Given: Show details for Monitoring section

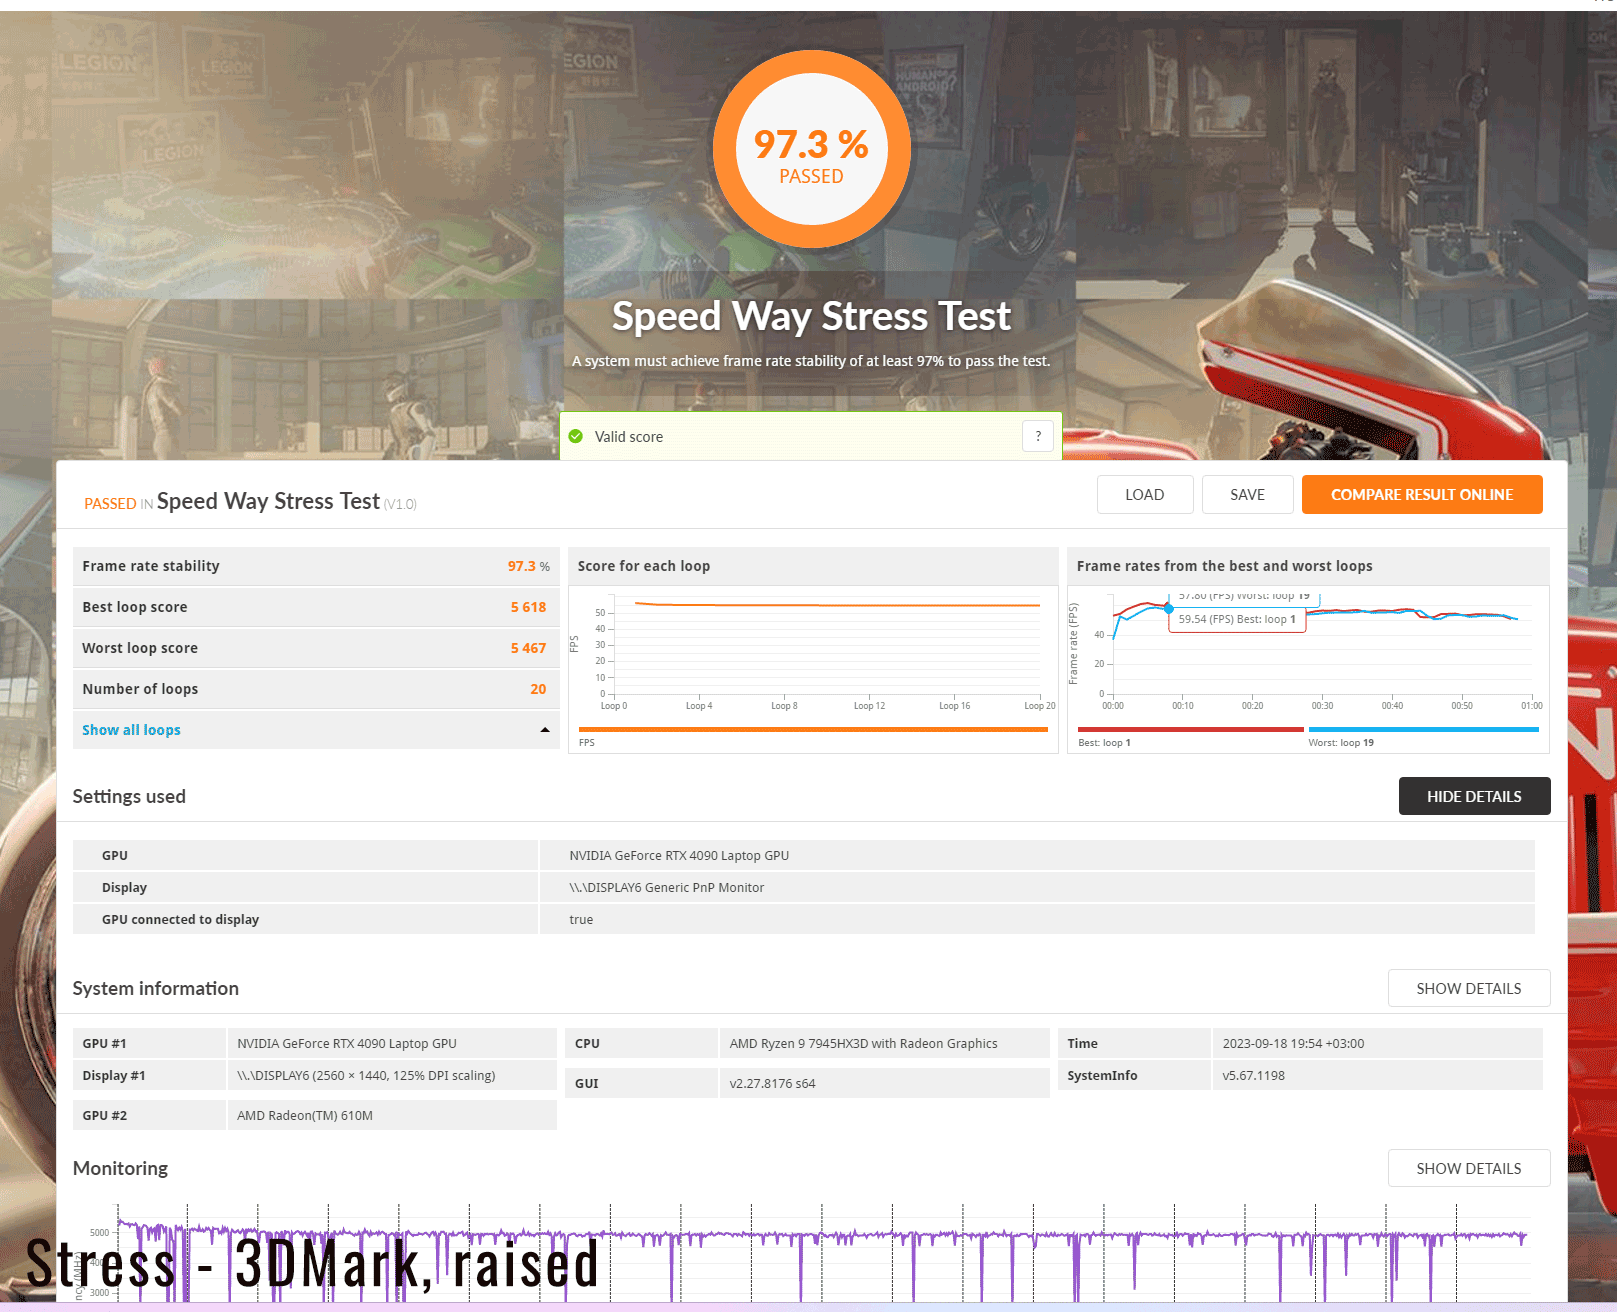Looking at the screenshot, I should 1469,1168.
